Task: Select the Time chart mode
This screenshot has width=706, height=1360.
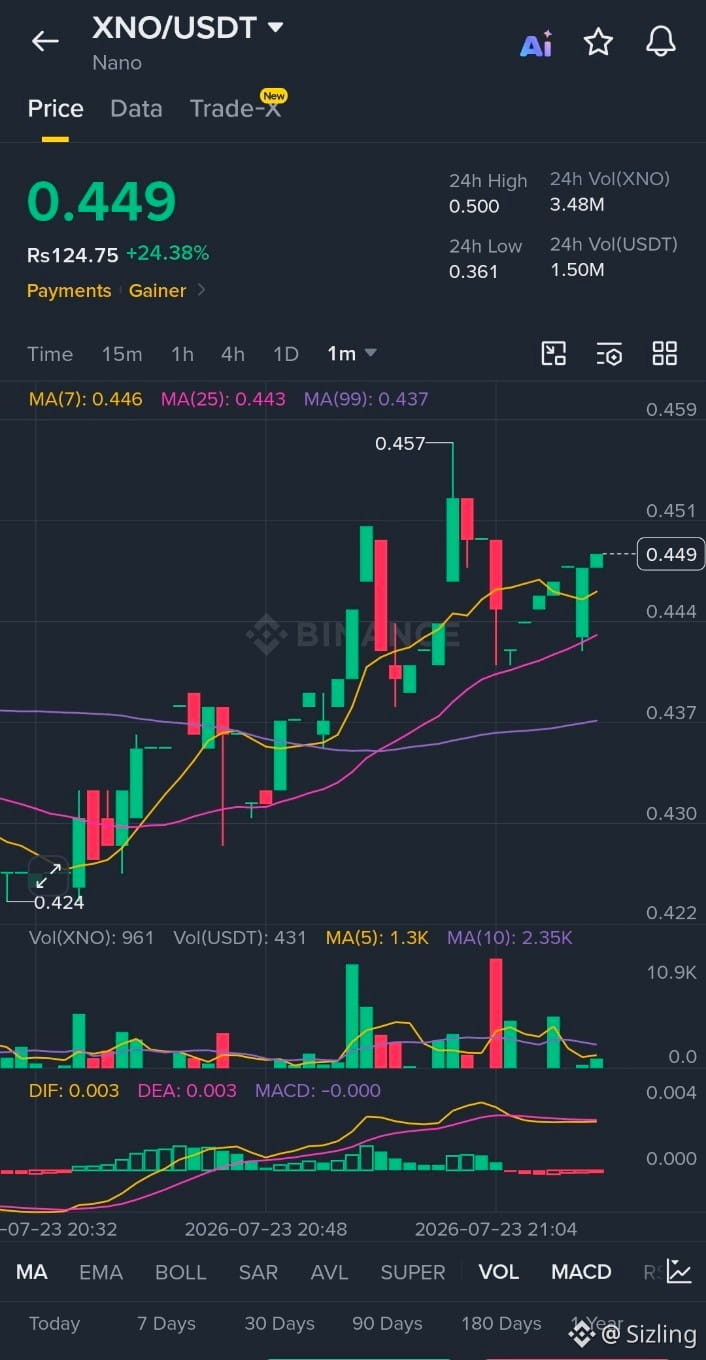Action: [x=50, y=354]
